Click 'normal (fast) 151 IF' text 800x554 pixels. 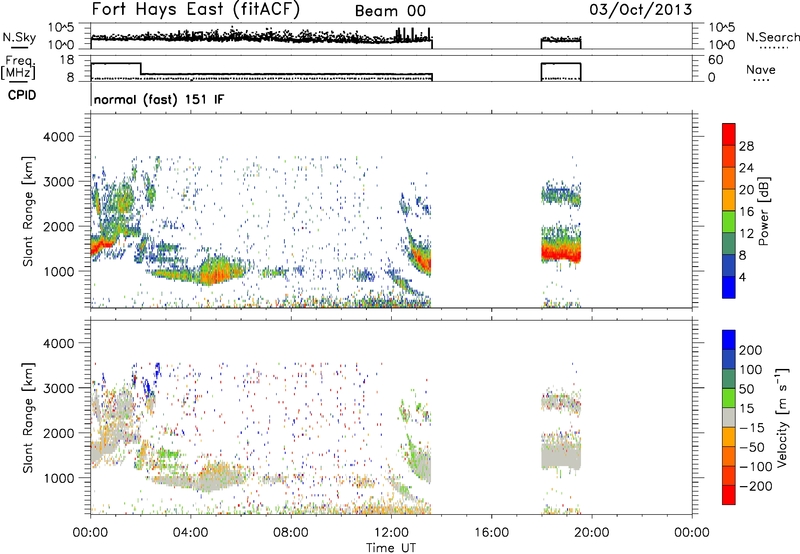tap(159, 99)
